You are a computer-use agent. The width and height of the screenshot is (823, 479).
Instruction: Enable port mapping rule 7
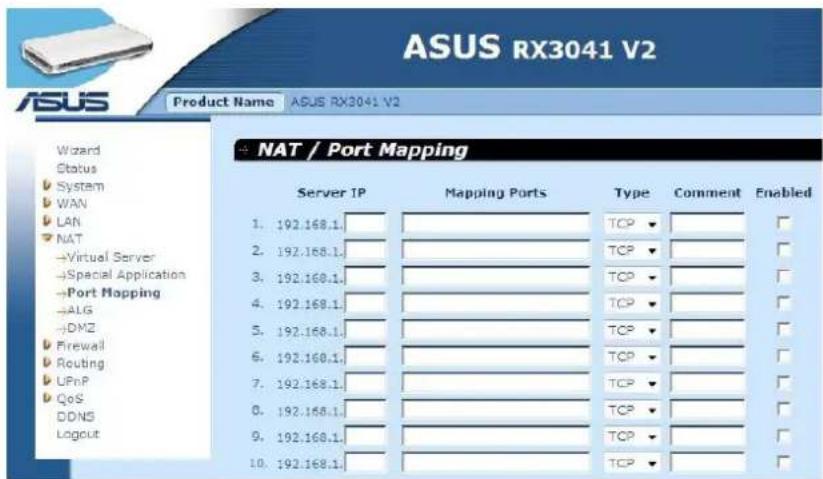[783, 383]
